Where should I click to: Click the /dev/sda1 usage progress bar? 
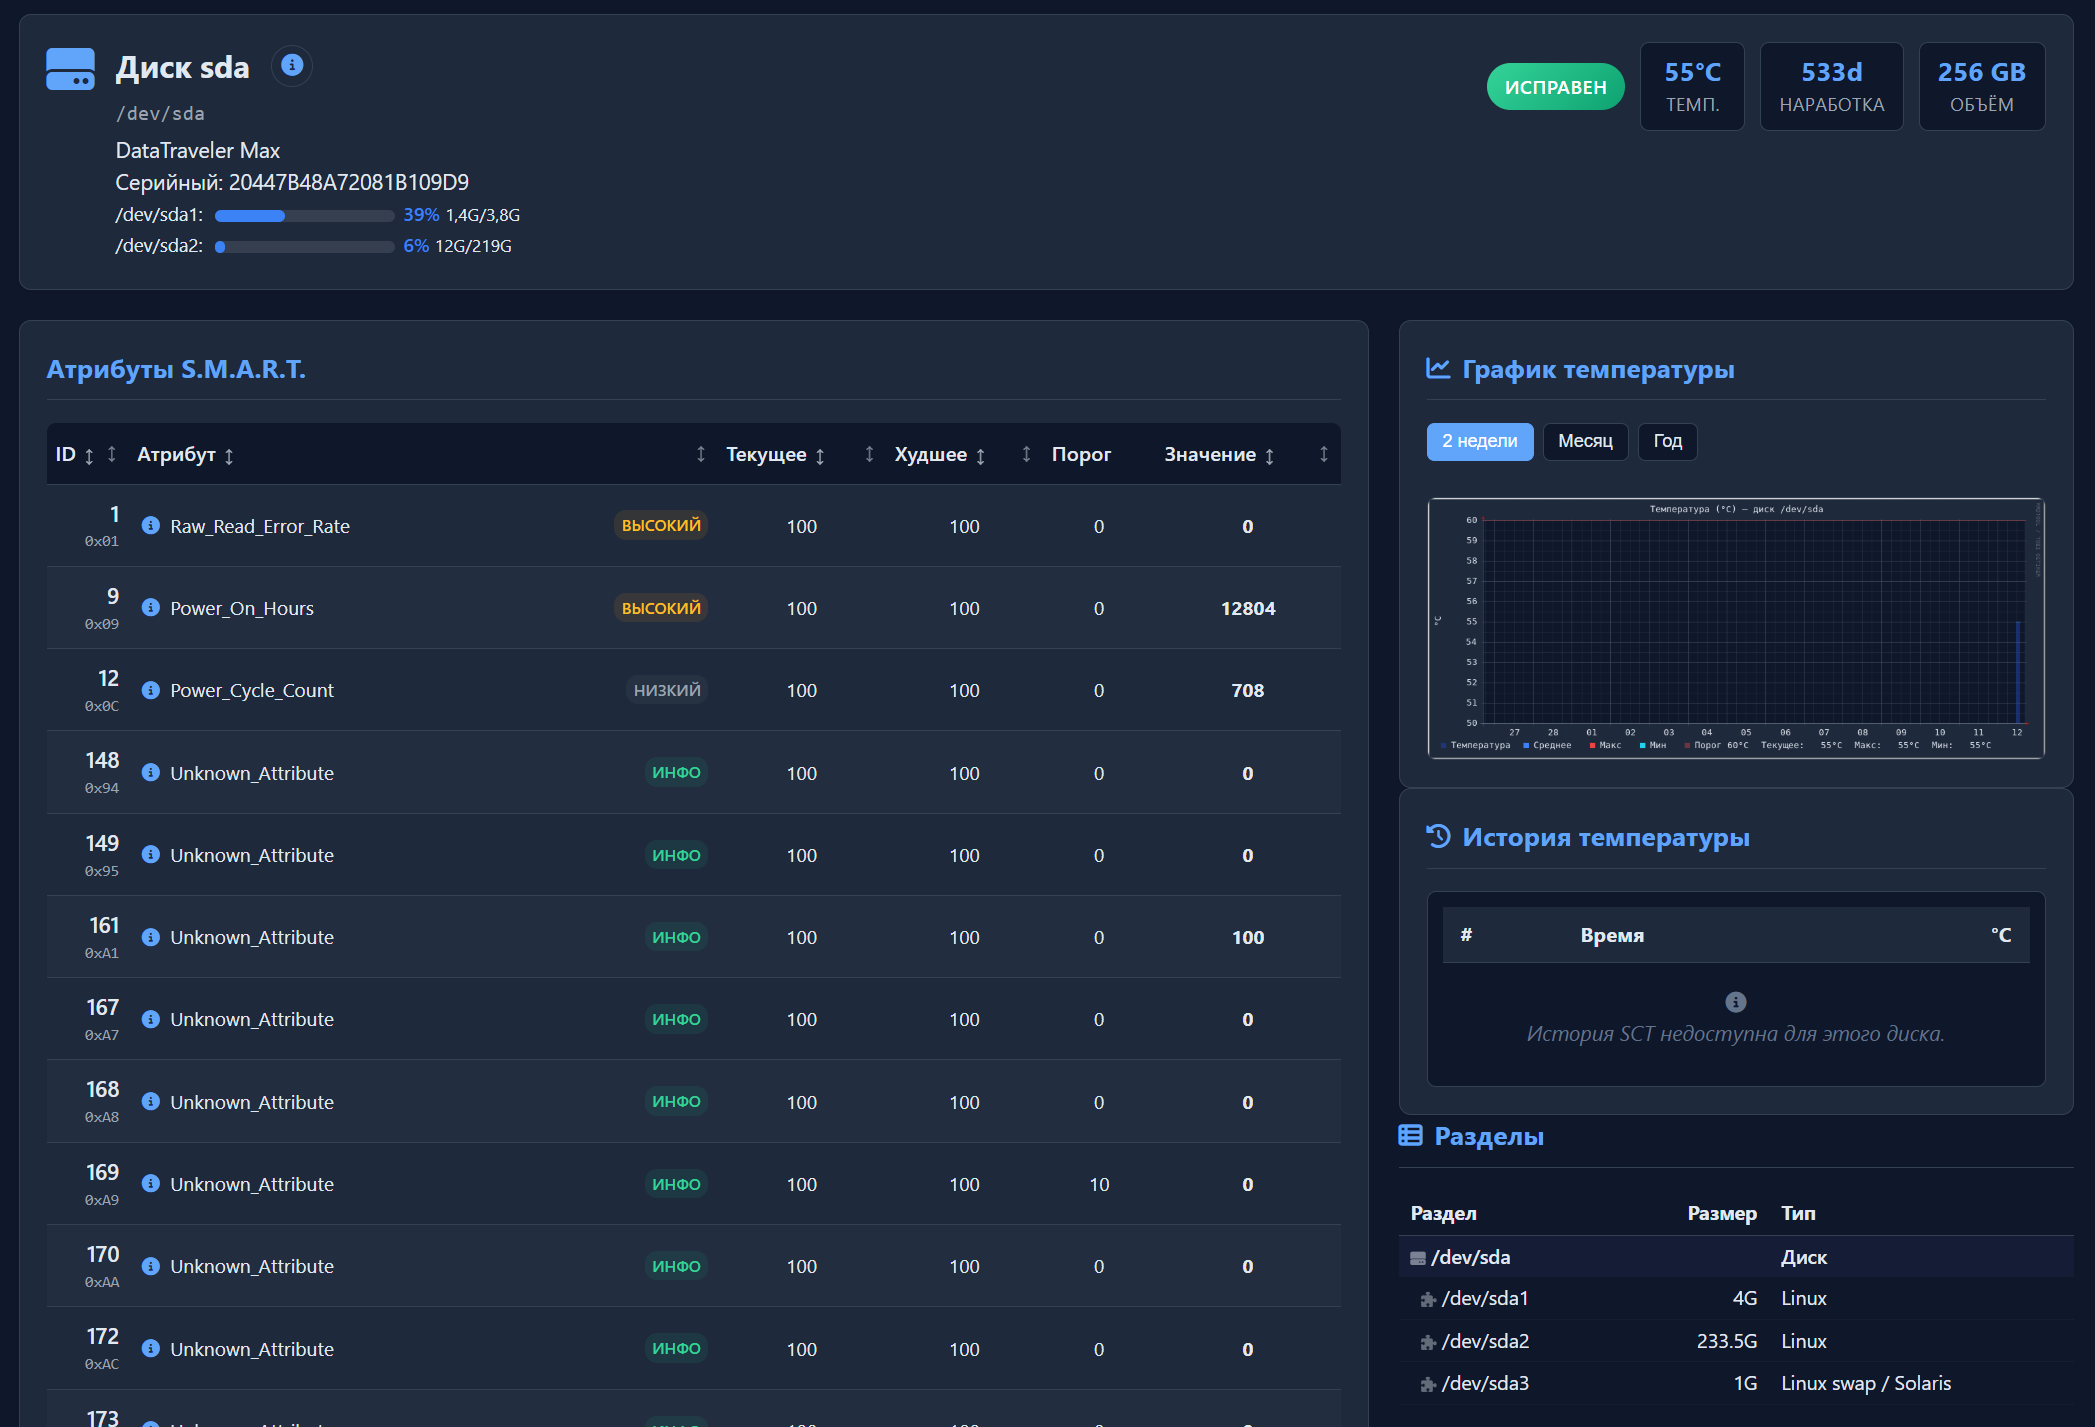point(304,216)
